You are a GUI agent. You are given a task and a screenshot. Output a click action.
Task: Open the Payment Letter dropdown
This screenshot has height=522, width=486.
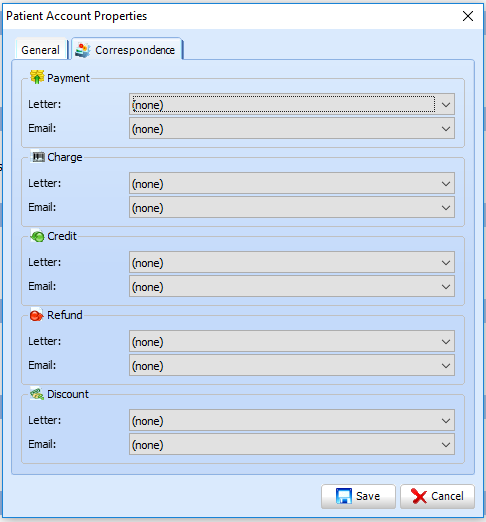292,105
